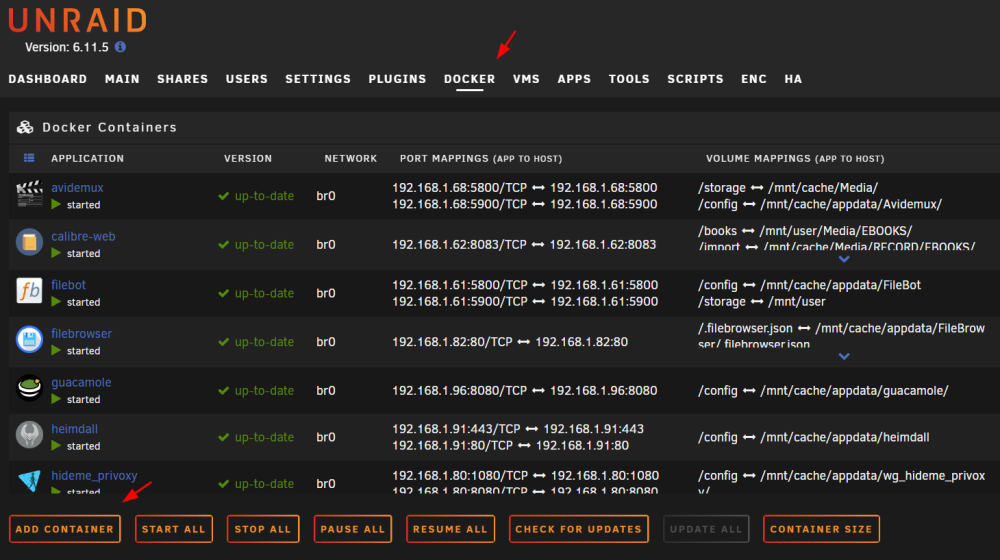
Task: Expand calibre-web volume mappings chevron
Action: pos(844,260)
